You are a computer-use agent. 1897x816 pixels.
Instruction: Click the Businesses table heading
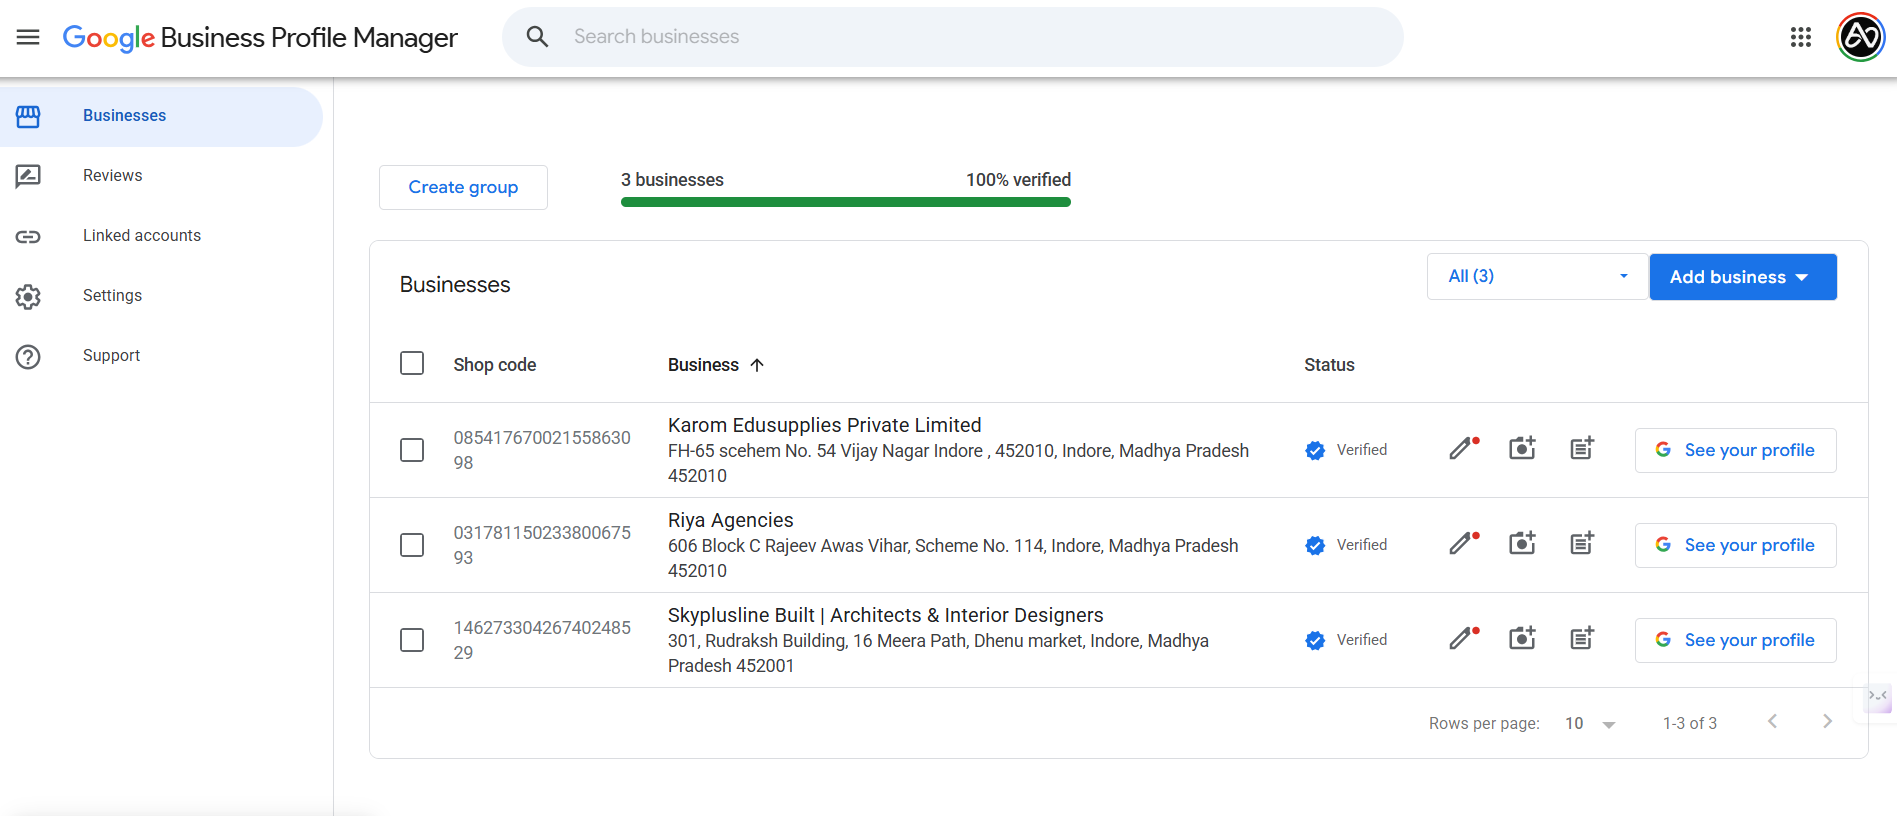tap(455, 285)
